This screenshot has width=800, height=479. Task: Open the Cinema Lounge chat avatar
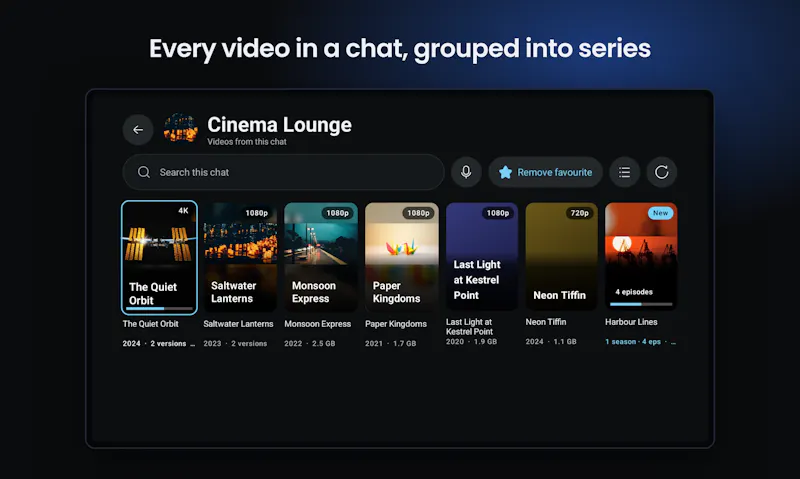[181, 128]
